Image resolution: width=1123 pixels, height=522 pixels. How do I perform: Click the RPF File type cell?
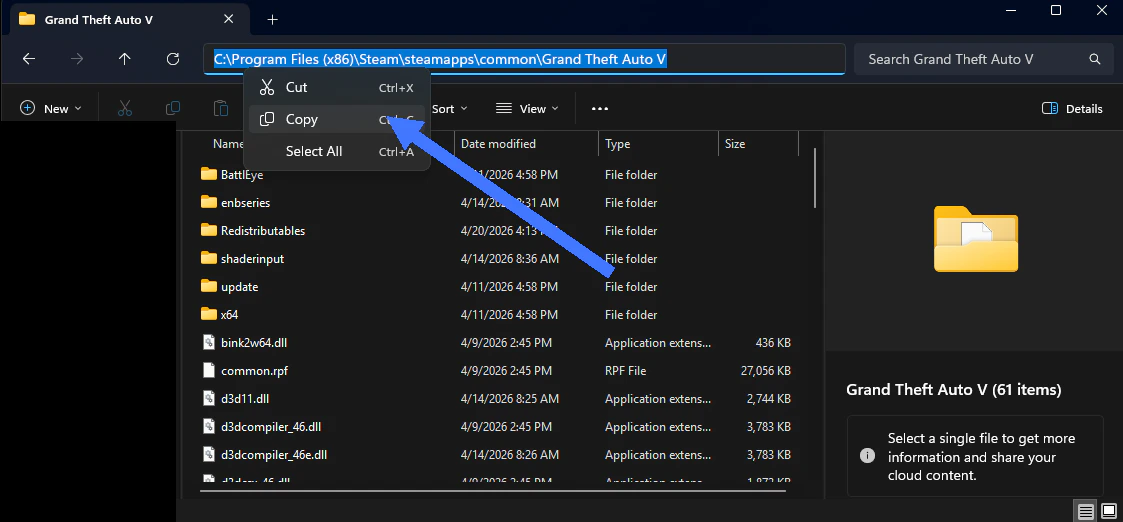(x=625, y=371)
